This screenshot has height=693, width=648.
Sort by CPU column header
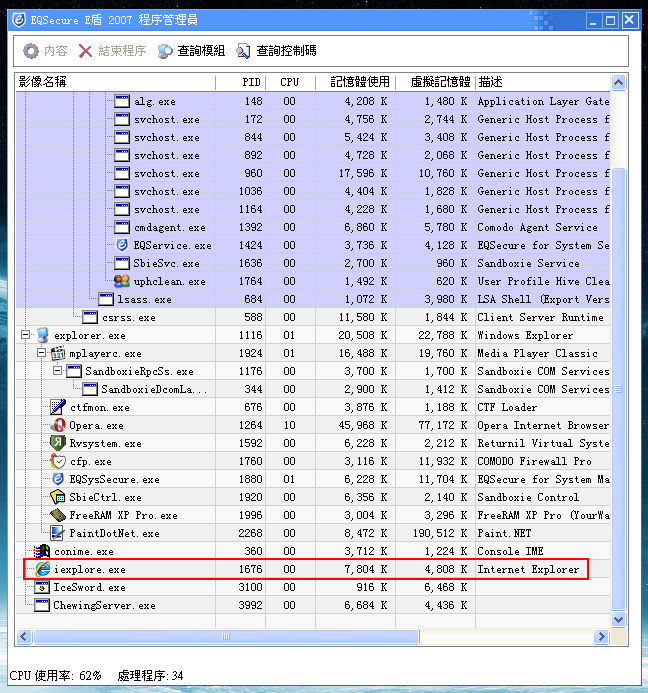[x=290, y=82]
